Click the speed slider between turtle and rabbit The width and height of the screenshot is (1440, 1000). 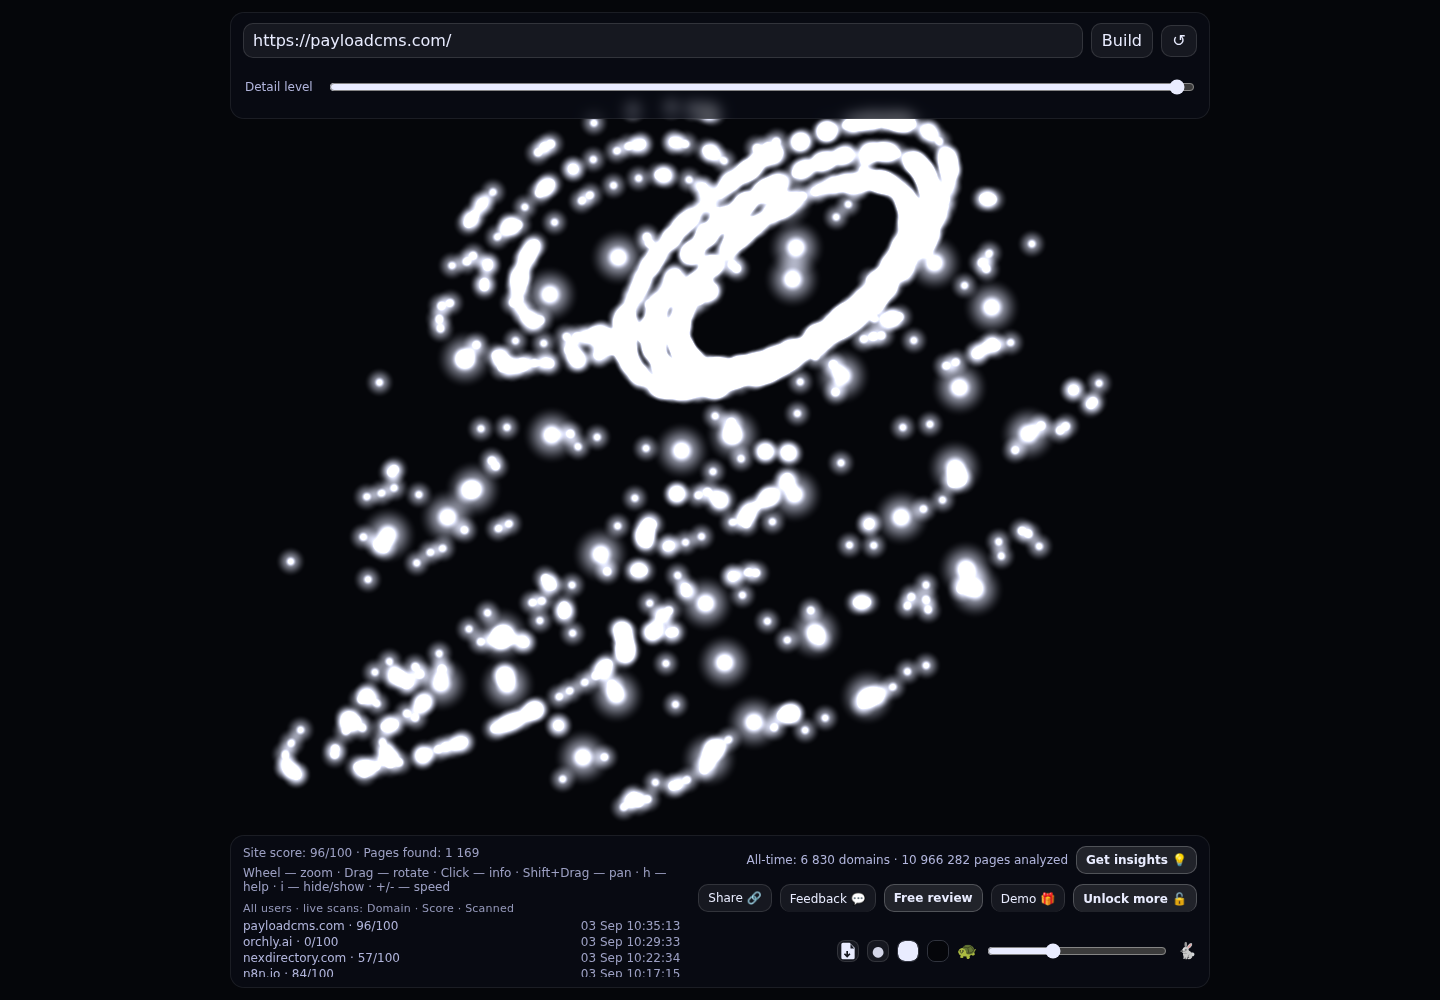[1077, 951]
